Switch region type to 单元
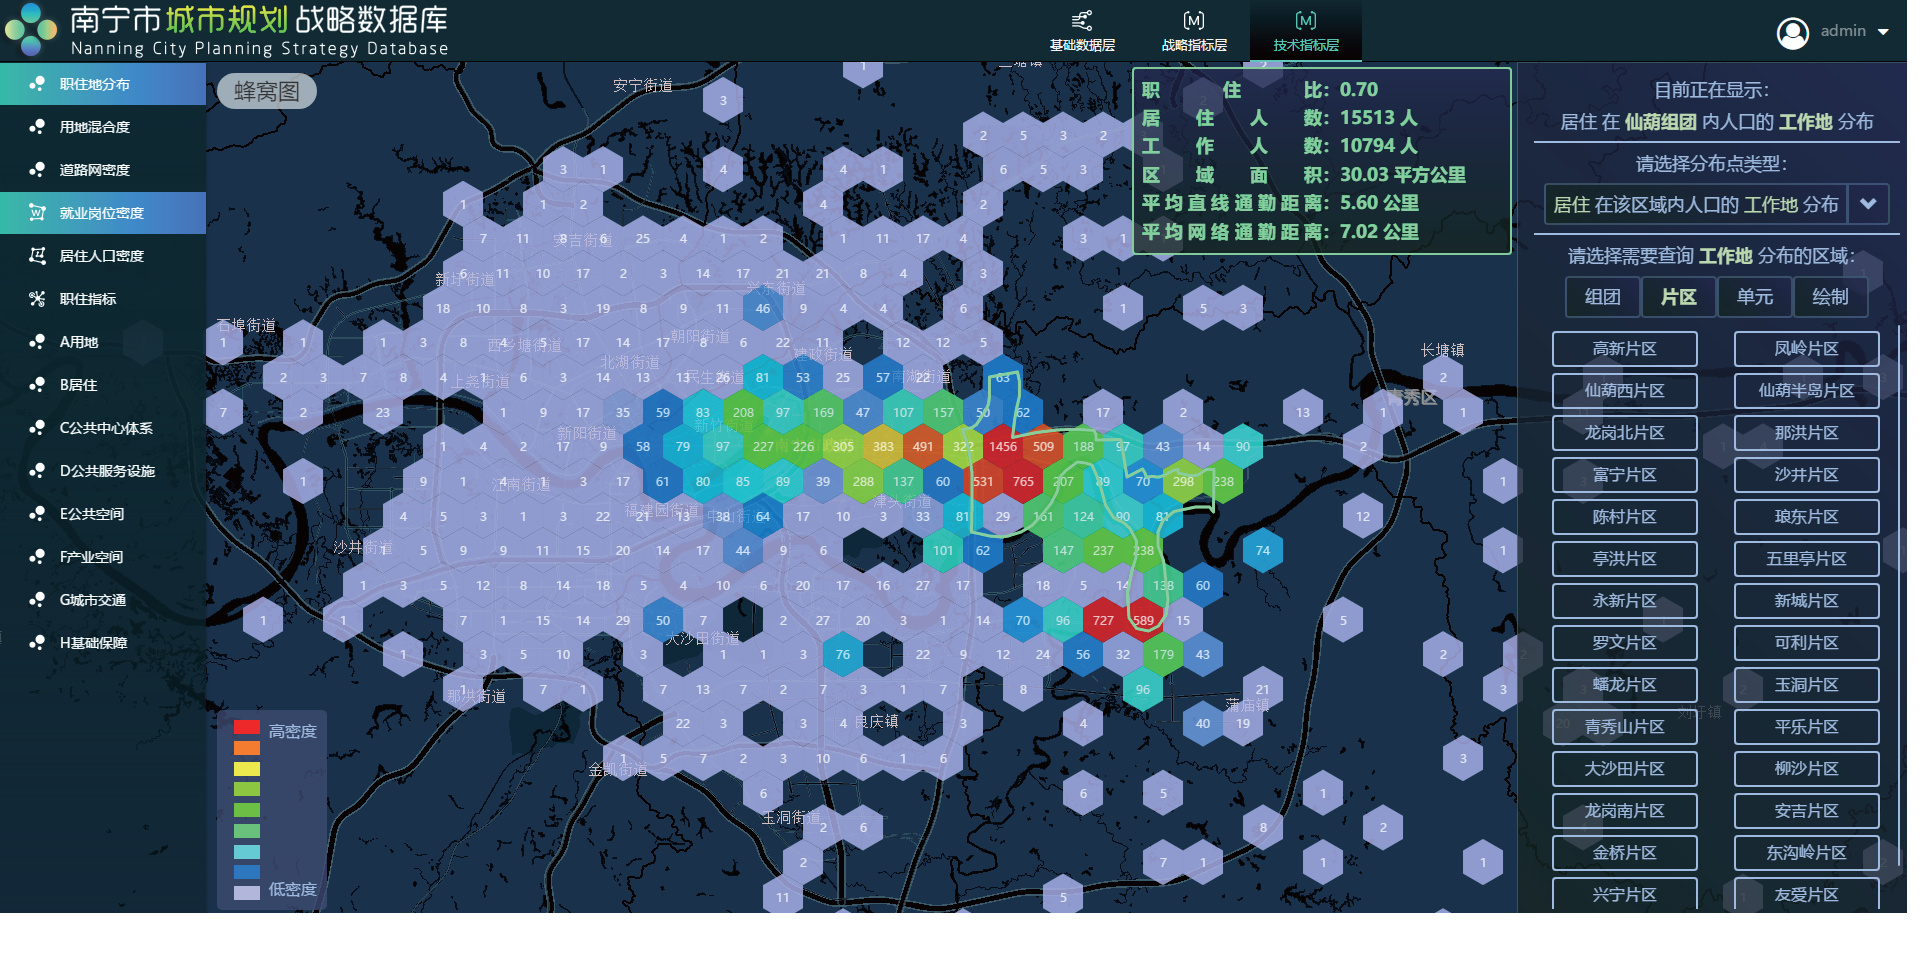The height and width of the screenshot is (976, 1928). point(1754,297)
